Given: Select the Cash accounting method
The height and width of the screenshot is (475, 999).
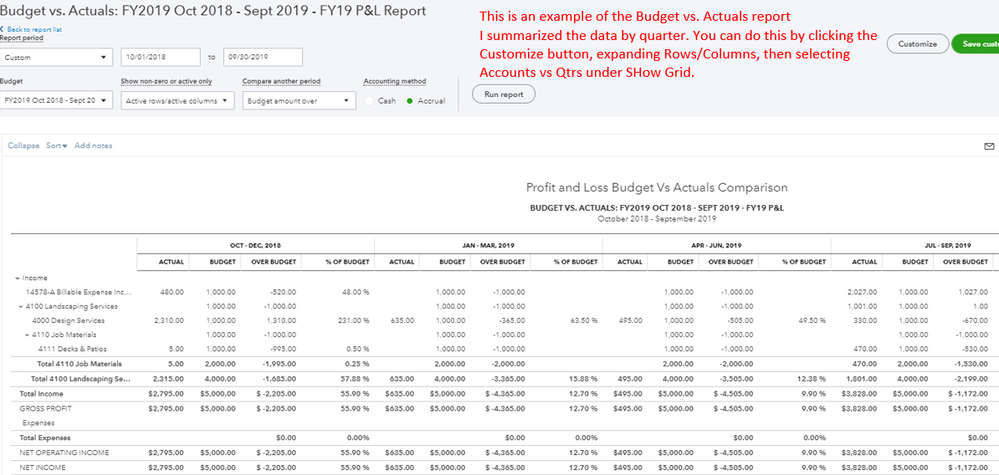Looking at the screenshot, I should pos(370,100).
